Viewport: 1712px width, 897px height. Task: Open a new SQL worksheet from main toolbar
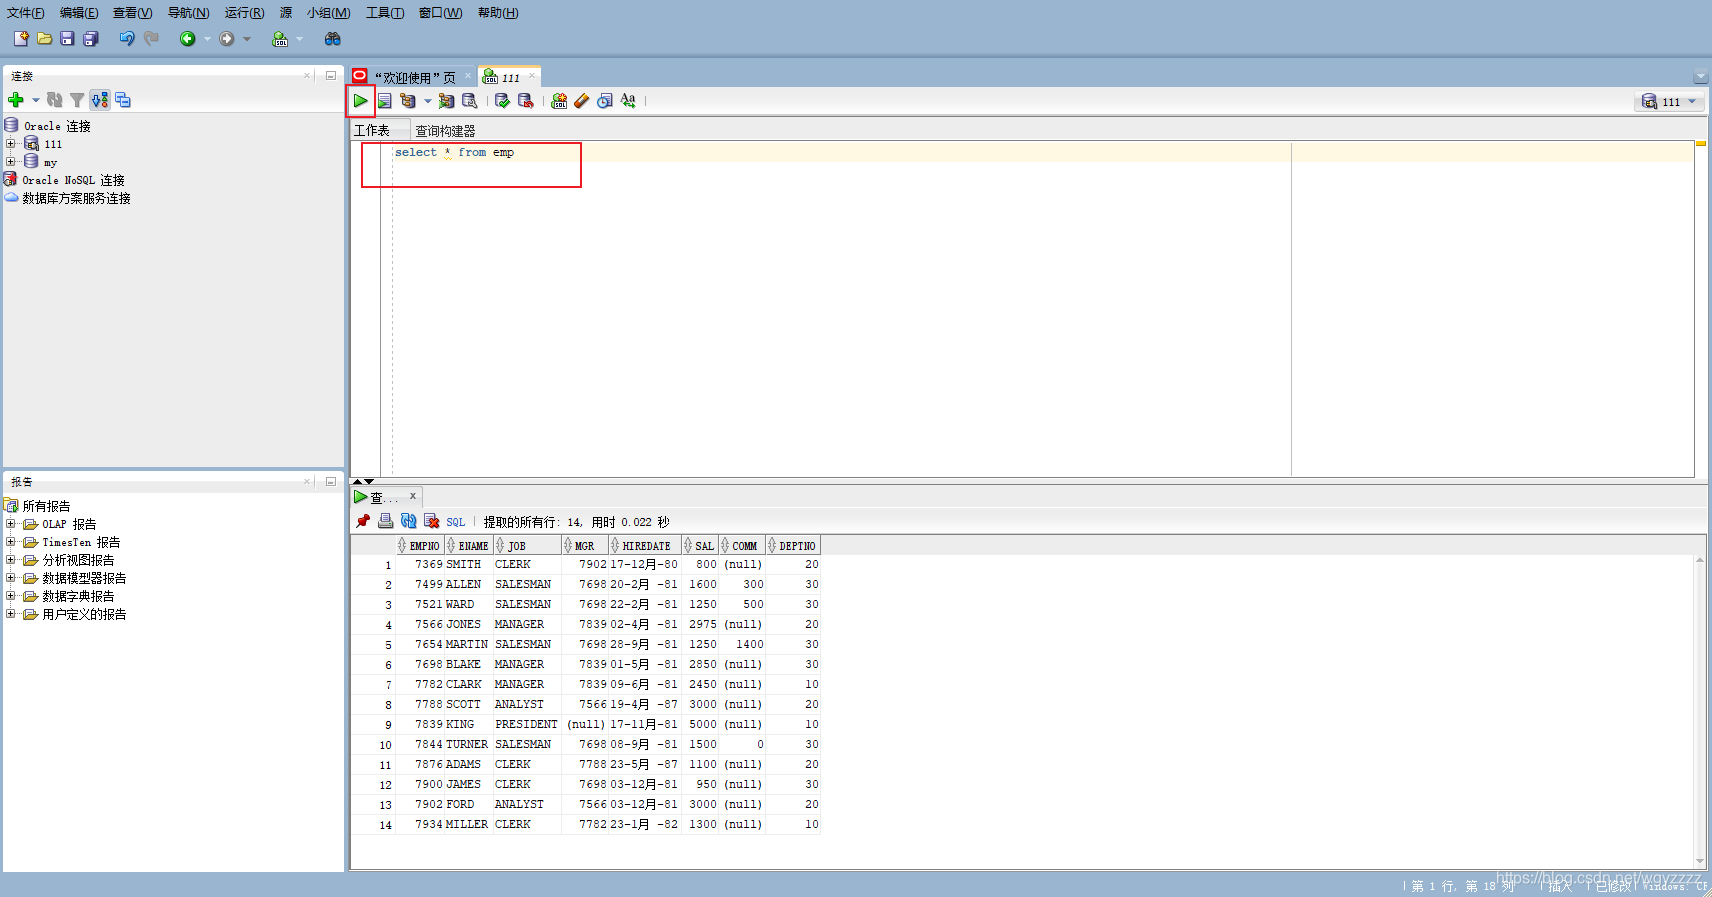click(280, 39)
